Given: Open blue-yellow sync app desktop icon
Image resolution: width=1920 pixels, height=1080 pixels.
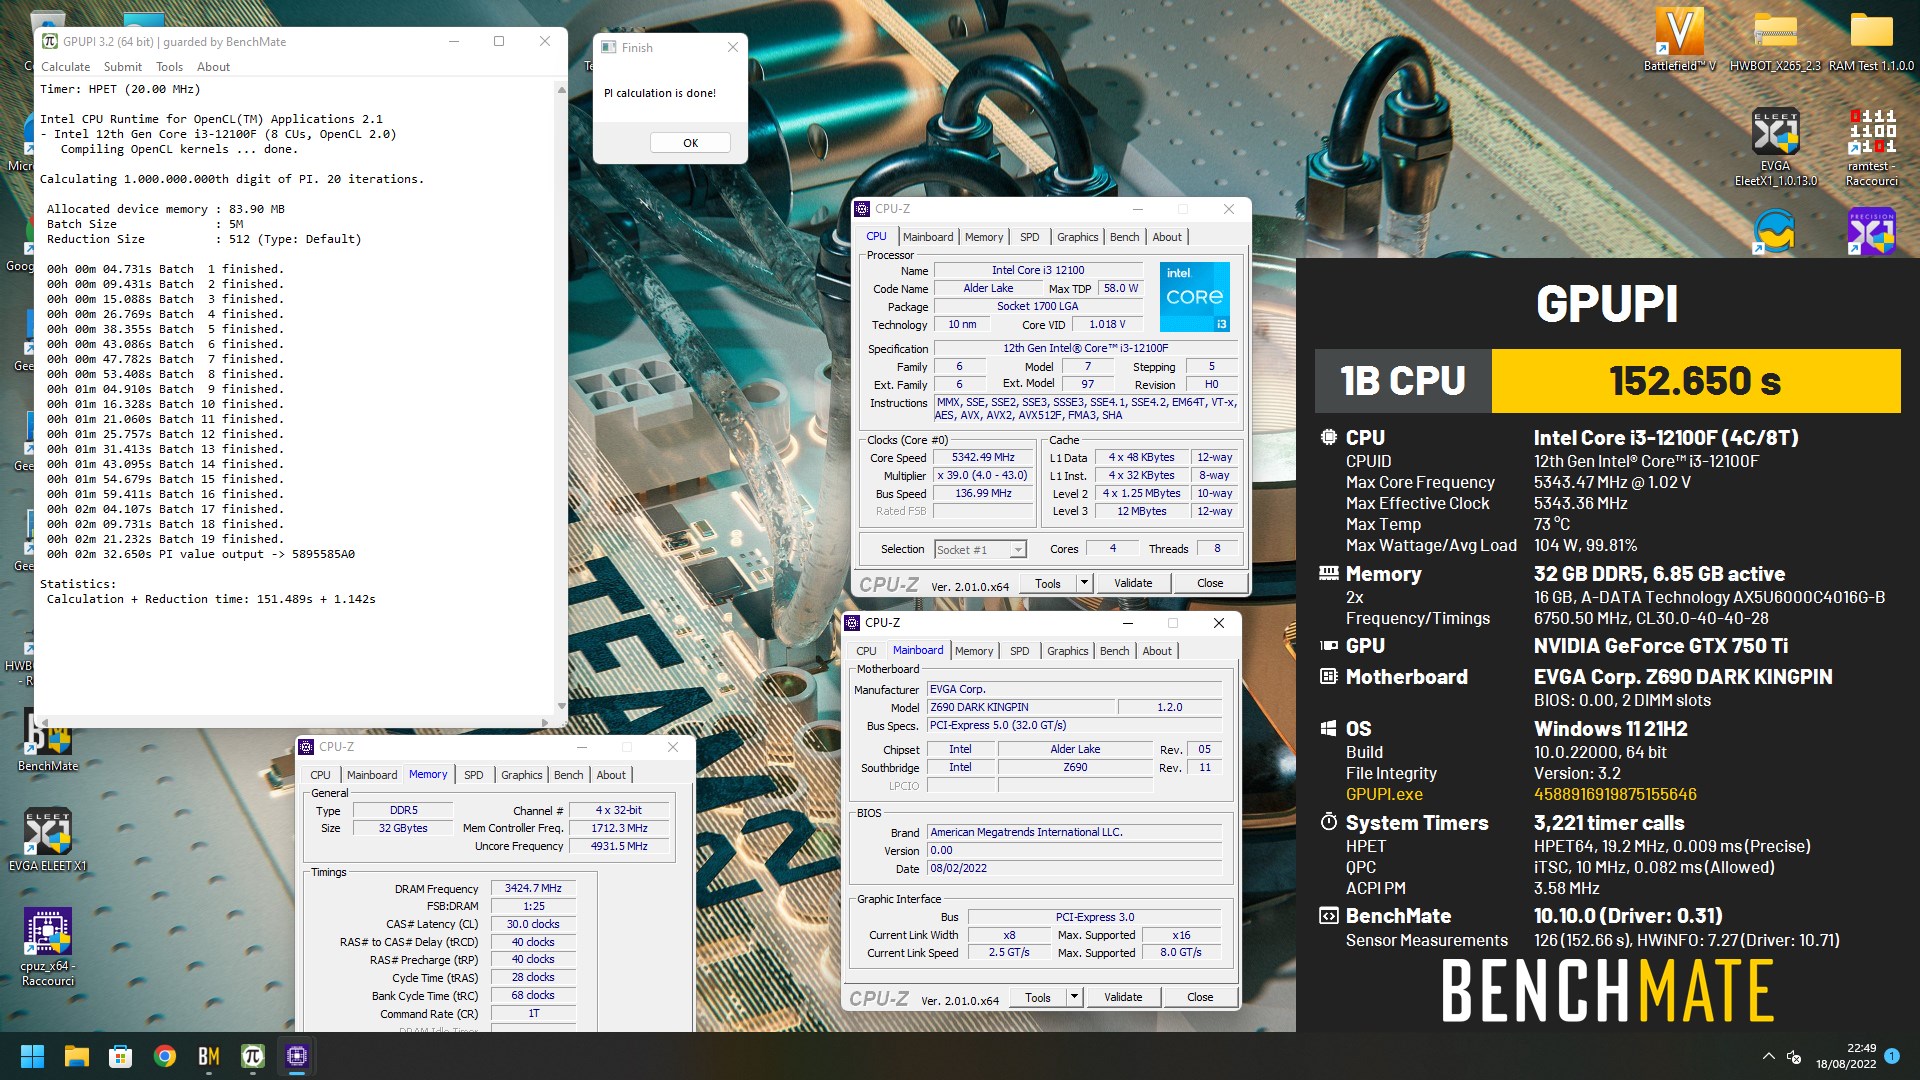Looking at the screenshot, I should tap(1774, 232).
